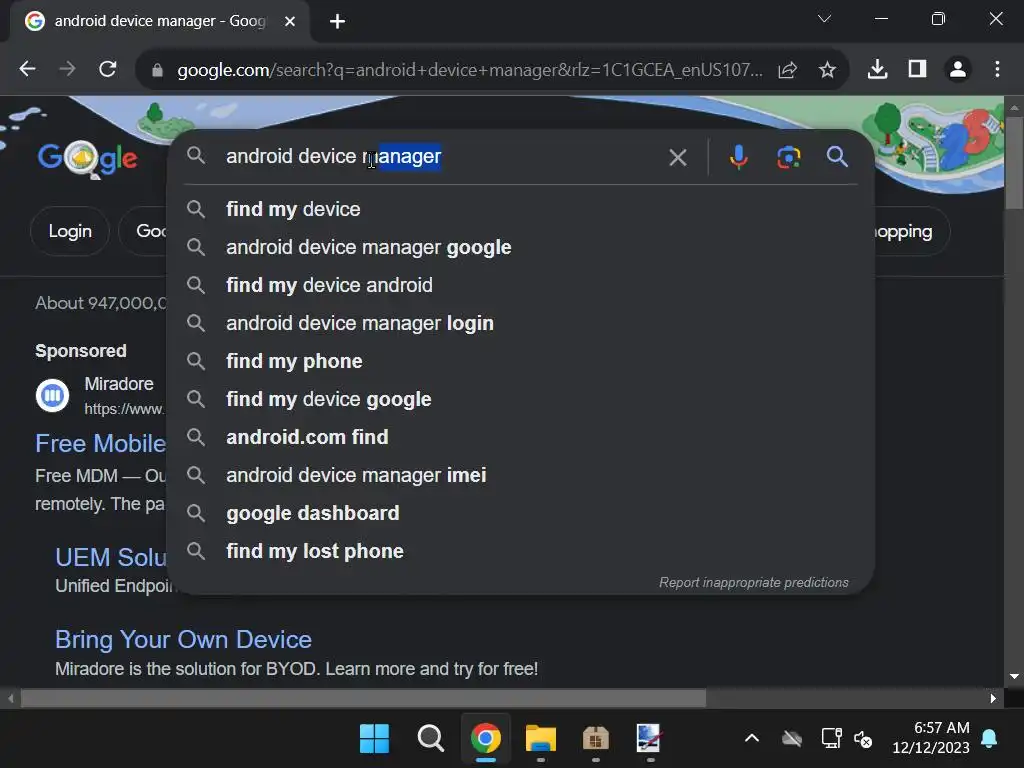1024x768 pixels.
Task: Open the "Bring Your Own Device" link
Action: pos(184,639)
